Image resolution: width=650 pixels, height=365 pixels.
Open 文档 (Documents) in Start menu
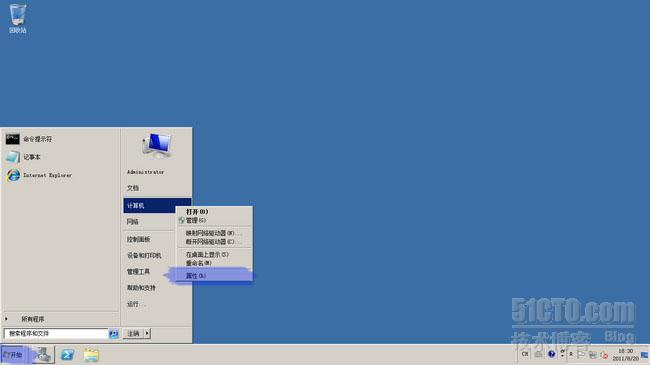coord(157,188)
